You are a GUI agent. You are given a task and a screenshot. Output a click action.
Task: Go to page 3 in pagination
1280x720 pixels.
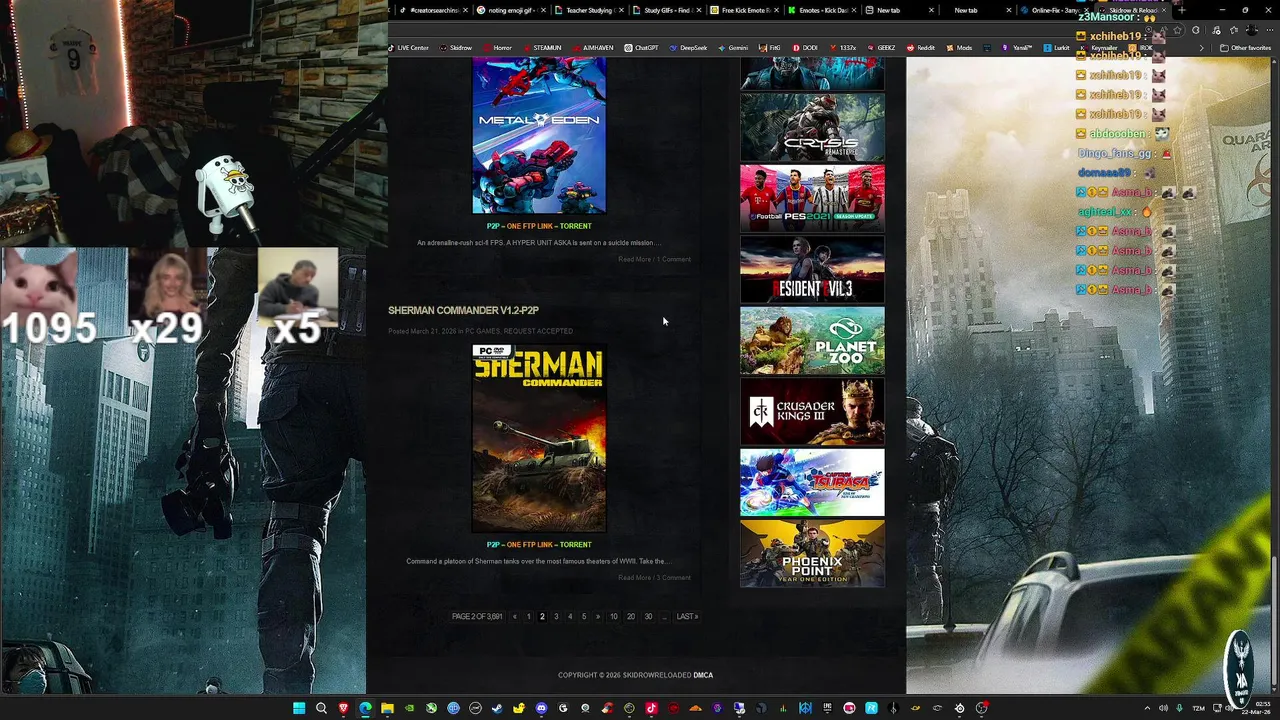tap(556, 616)
